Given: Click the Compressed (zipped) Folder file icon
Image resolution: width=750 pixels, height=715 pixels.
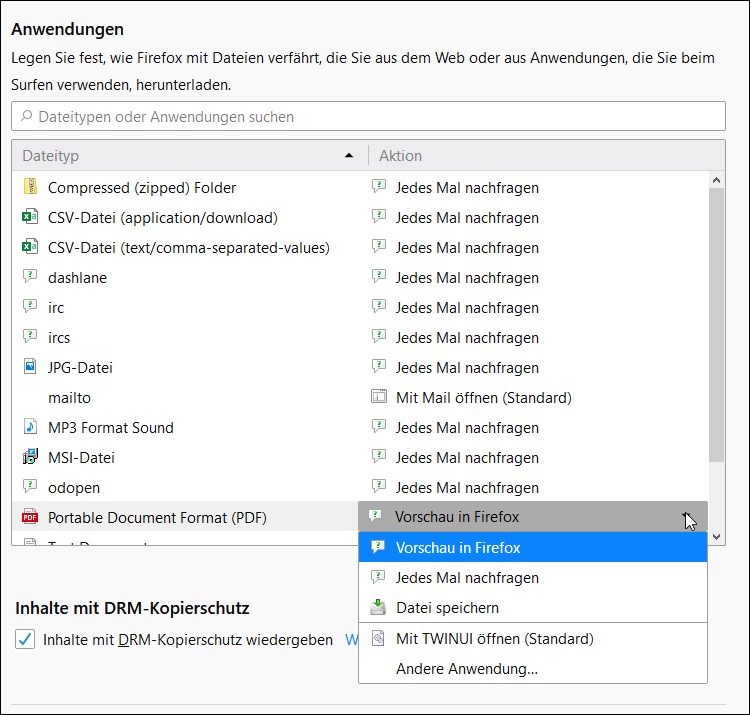Looking at the screenshot, I should [x=30, y=187].
